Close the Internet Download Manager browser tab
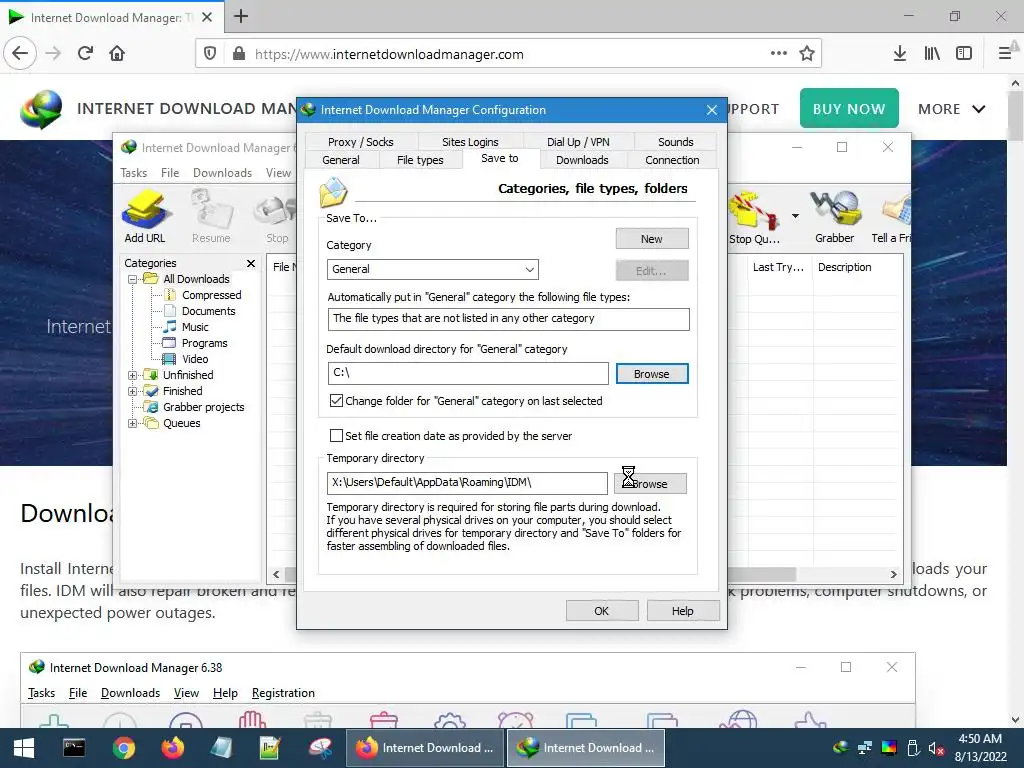1024x768 pixels. pyautogui.click(x=207, y=17)
